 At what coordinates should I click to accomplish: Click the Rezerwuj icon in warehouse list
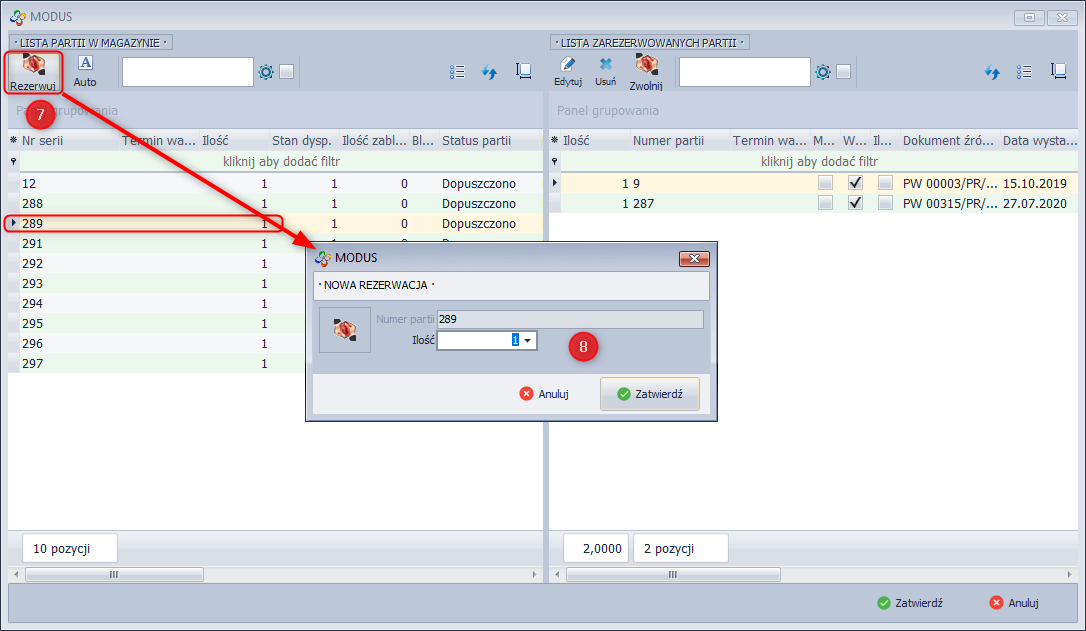click(x=34, y=70)
